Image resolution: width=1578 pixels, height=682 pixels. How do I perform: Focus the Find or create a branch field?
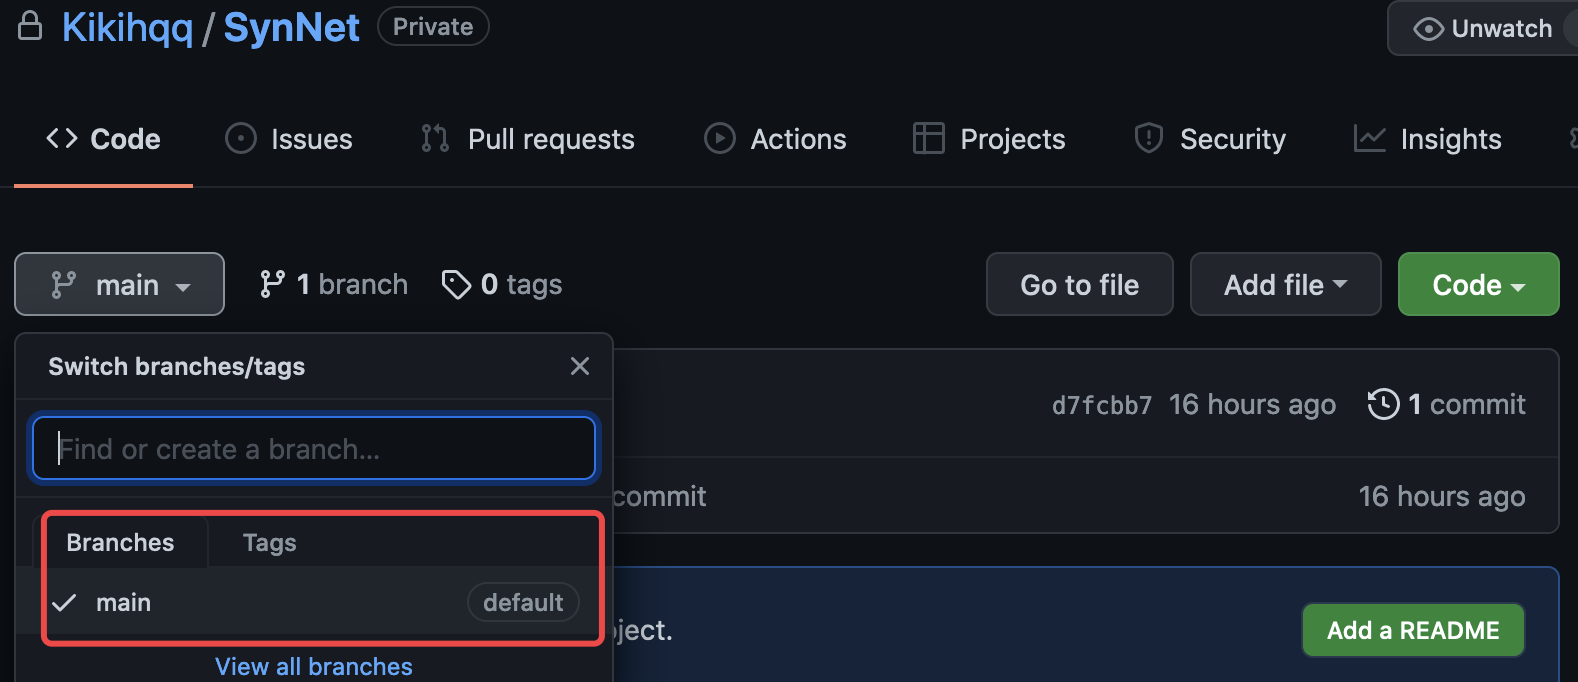(x=314, y=449)
